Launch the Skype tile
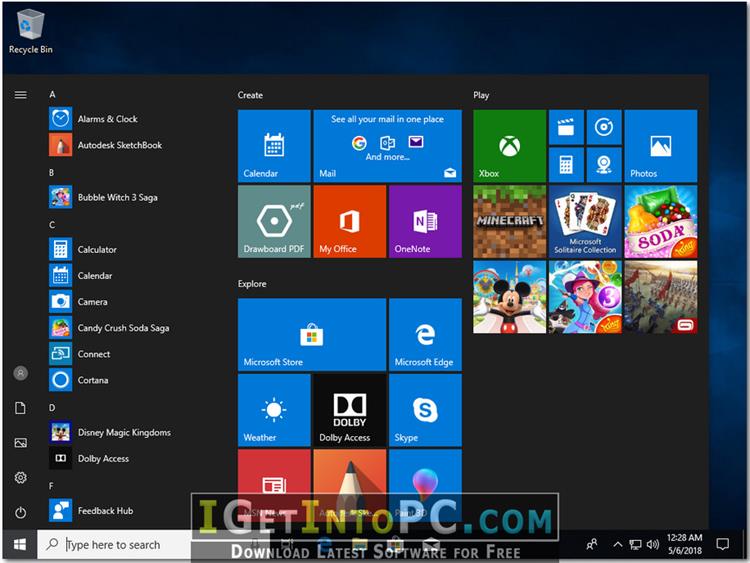 pyautogui.click(x=425, y=410)
